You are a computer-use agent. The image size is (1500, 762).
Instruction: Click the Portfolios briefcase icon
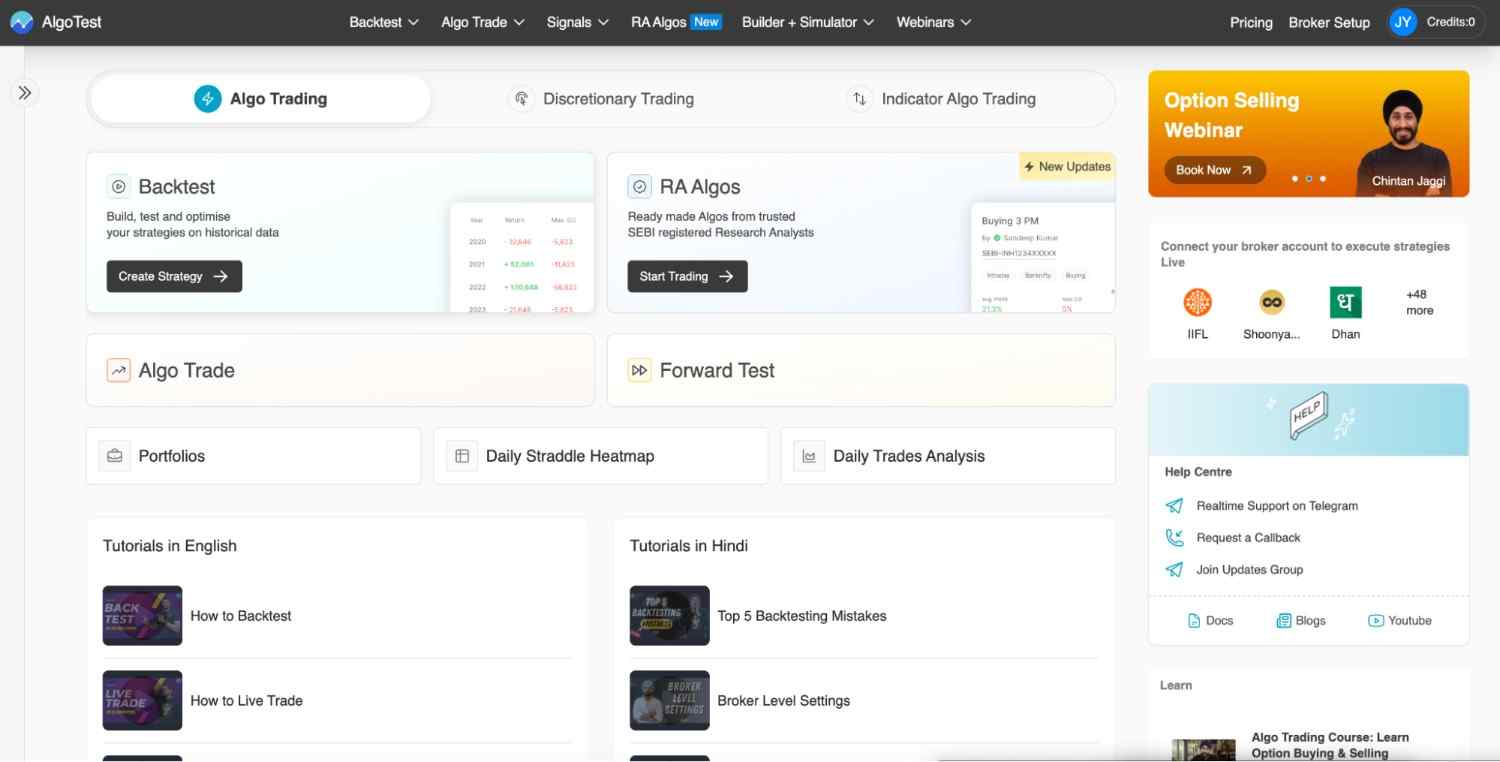pyautogui.click(x=115, y=456)
